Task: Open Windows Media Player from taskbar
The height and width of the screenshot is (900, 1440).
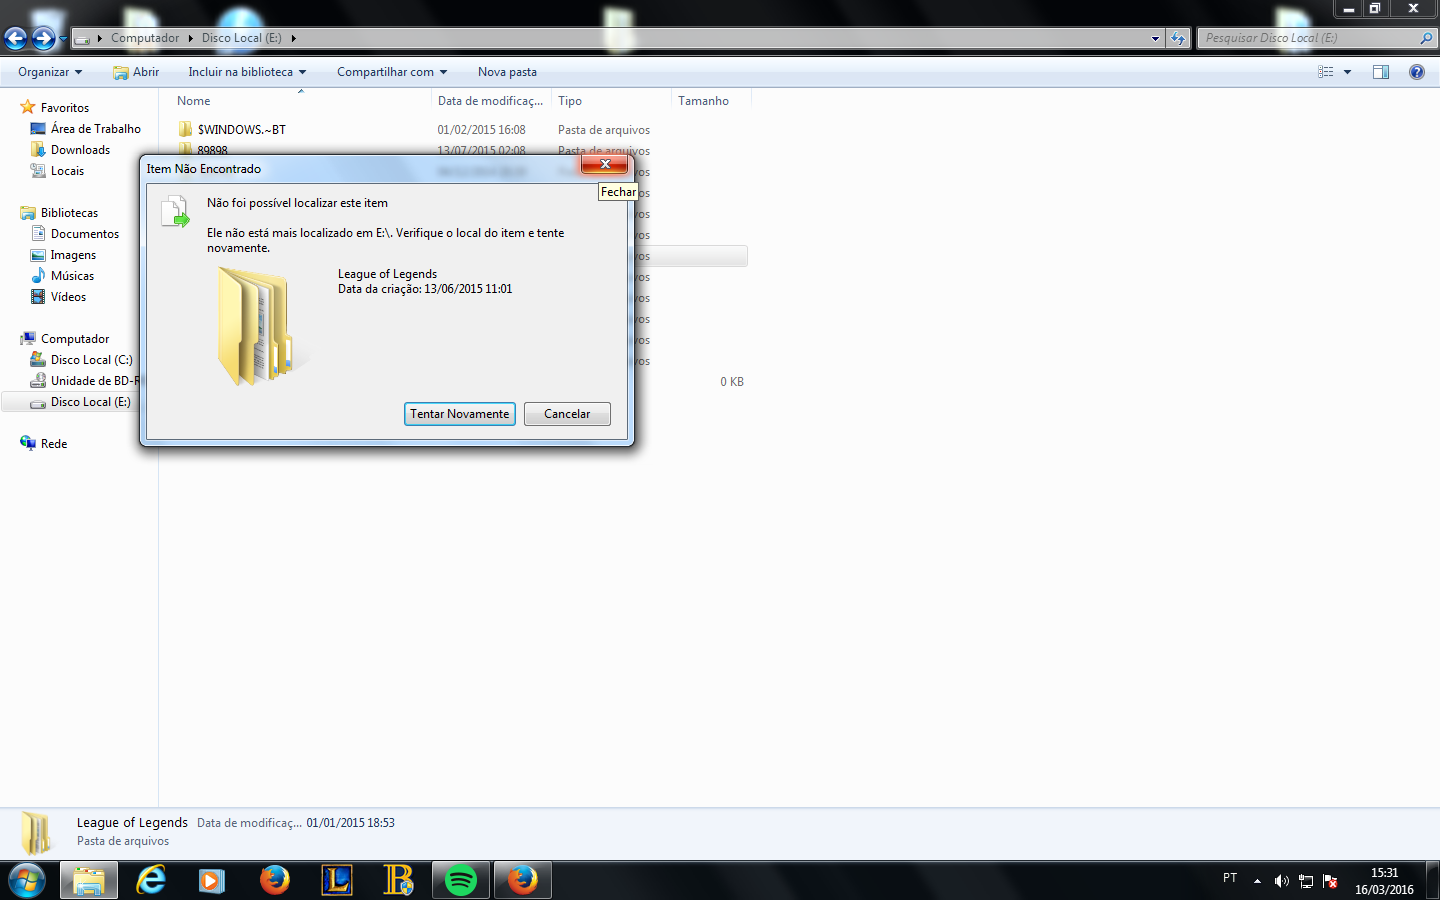Action: (x=212, y=881)
